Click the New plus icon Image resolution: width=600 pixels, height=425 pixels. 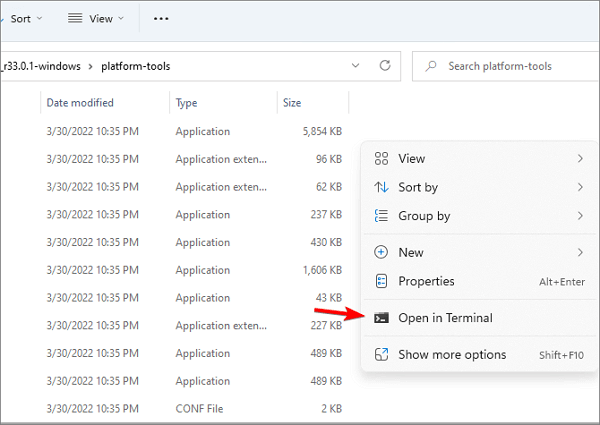tap(381, 252)
